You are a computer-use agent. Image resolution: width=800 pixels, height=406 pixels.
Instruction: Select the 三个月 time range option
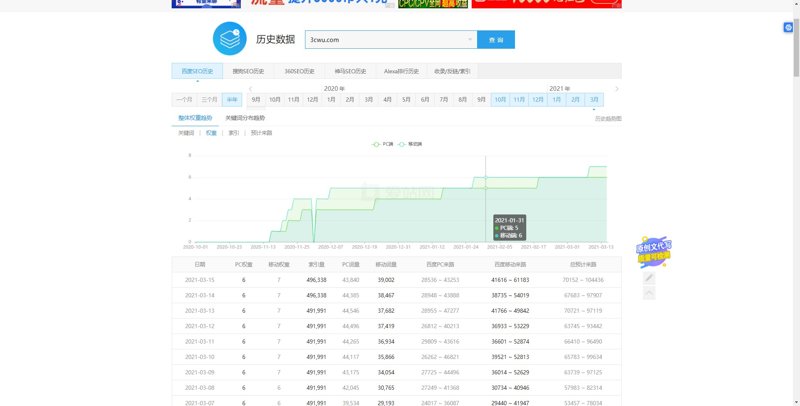[x=209, y=100]
